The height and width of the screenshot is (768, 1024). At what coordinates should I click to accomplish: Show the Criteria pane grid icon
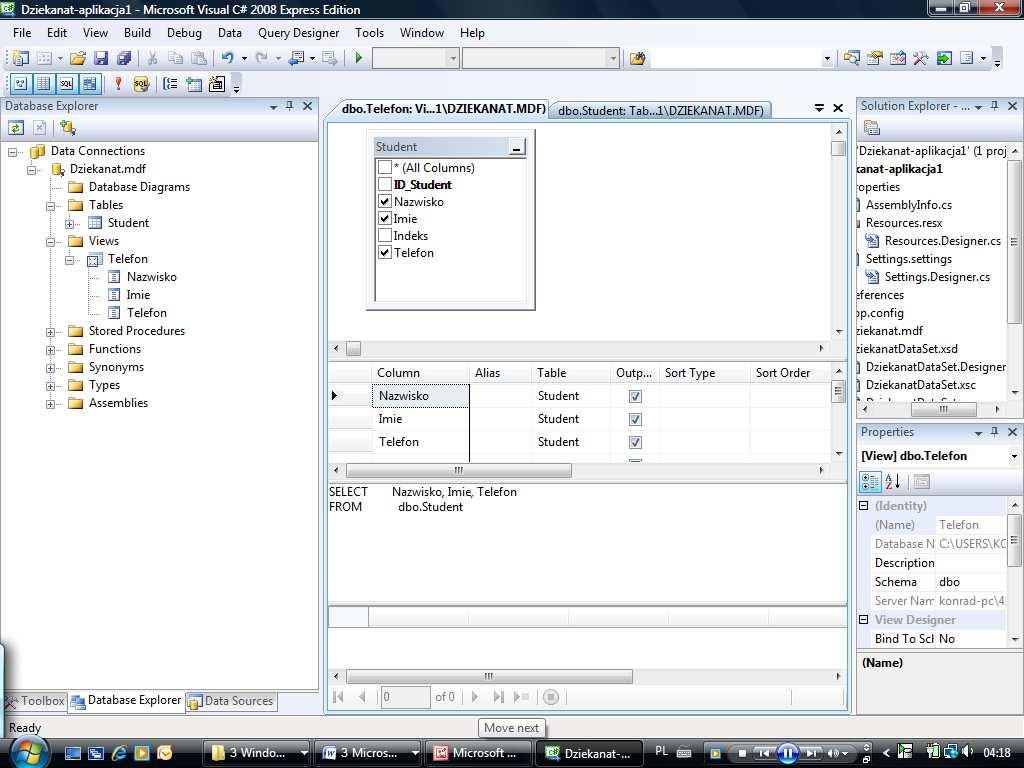pyautogui.click(x=43, y=84)
